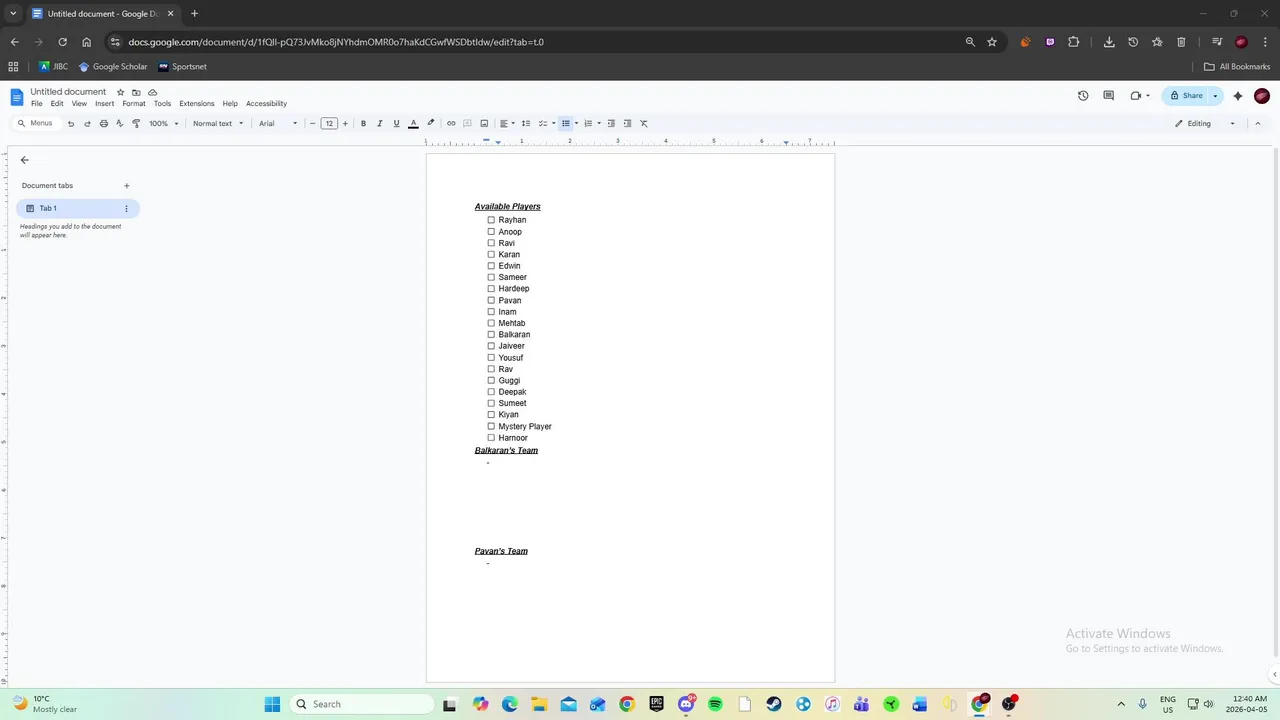The image size is (1280, 720).
Task: Mark Edwin as checked
Action: click(x=491, y=266)
